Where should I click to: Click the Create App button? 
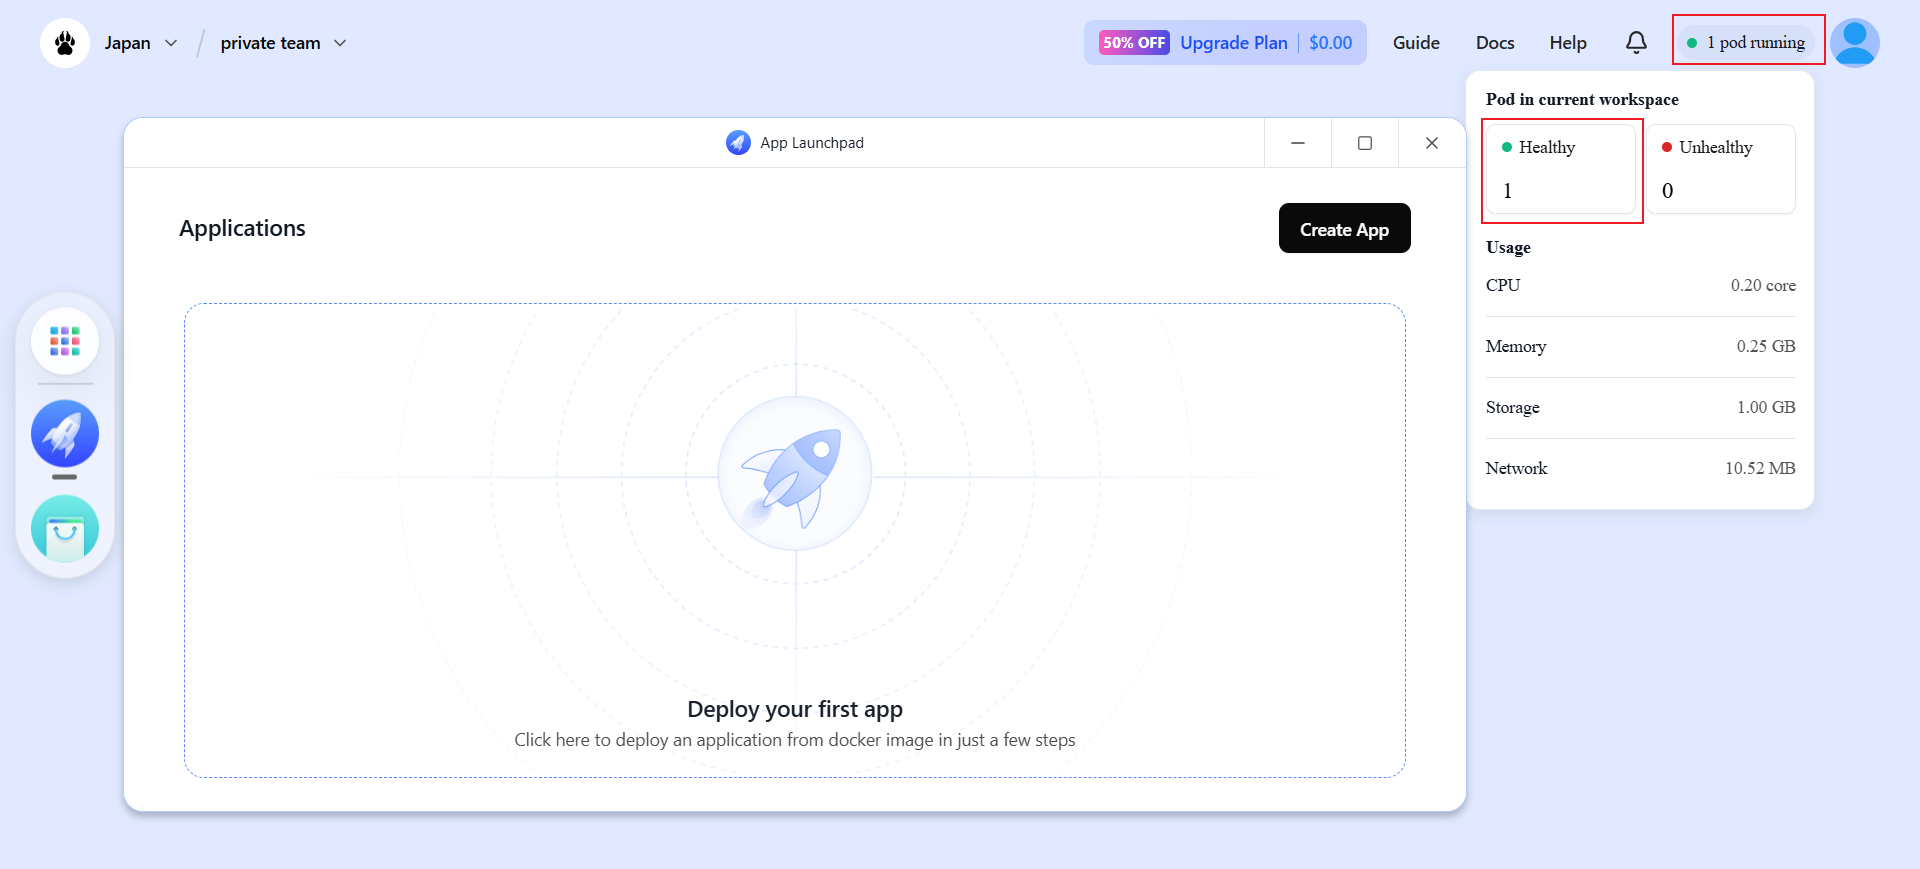pyautogui.click(x=1344, y=229)
